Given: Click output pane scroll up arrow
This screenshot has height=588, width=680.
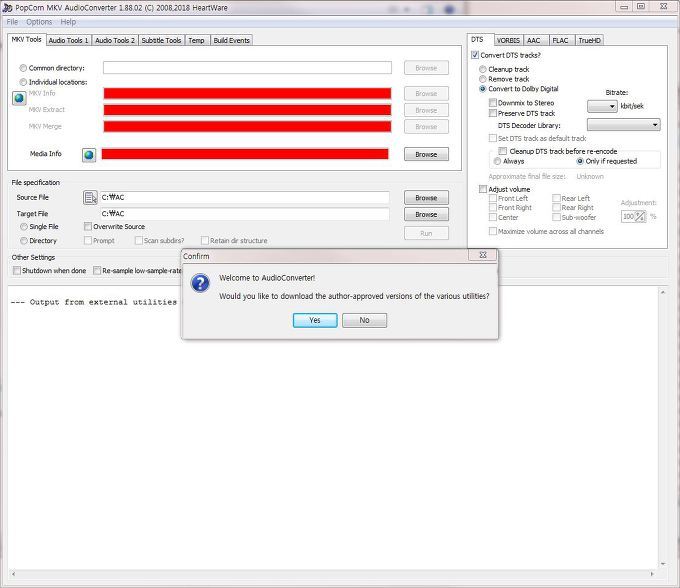Looking at the screenshot, I should pyautogui.click(x=663, y=292).
